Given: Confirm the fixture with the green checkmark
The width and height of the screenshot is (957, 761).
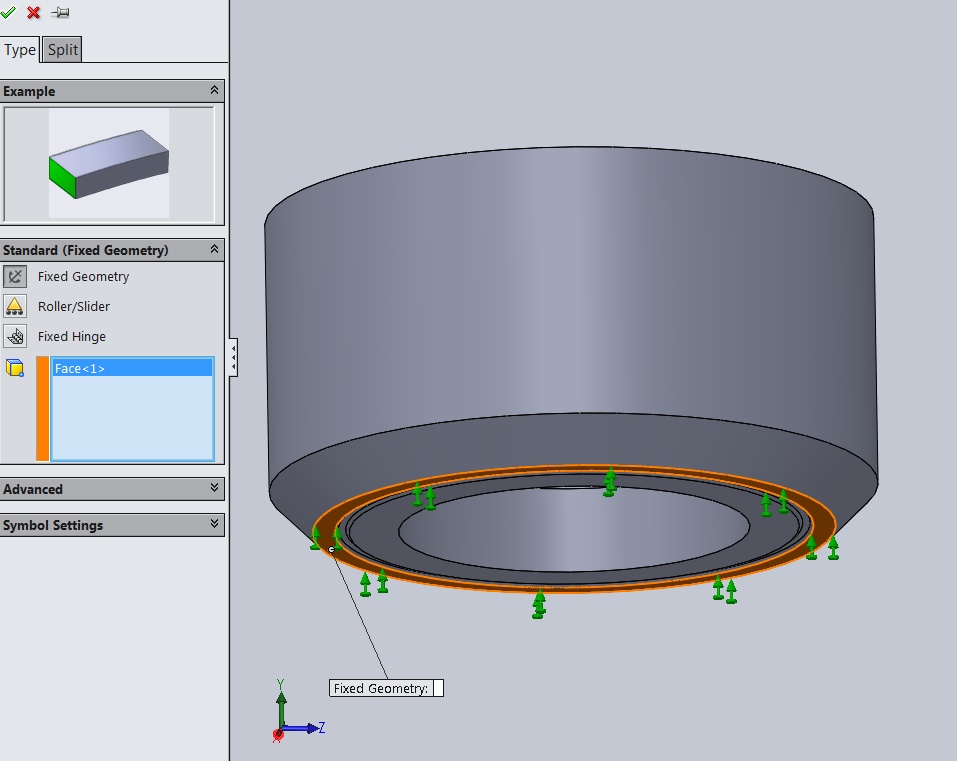Looking at the screenshot, I should point(8,12).
